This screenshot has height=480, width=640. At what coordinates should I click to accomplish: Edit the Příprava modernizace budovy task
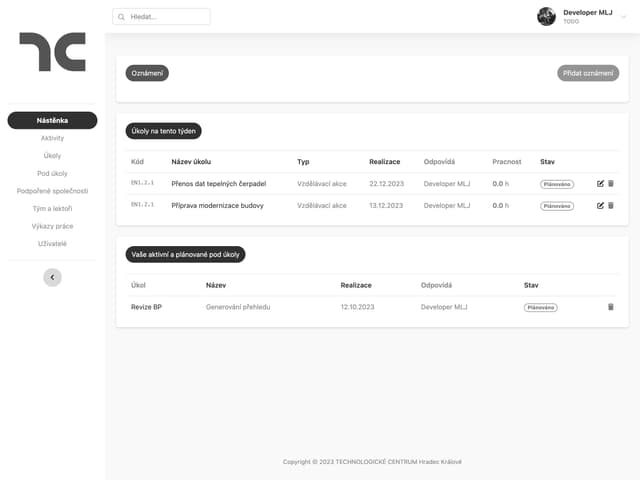(600, 205)
